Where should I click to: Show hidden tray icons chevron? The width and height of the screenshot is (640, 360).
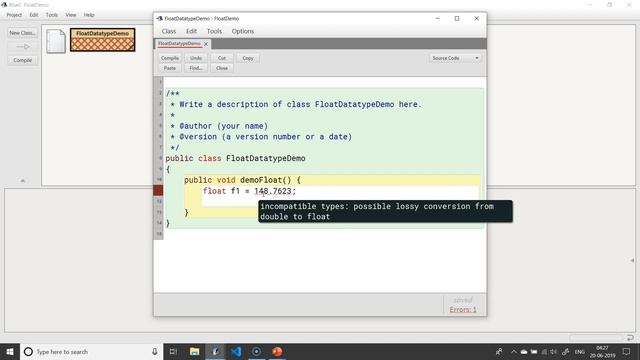[514, 351]
